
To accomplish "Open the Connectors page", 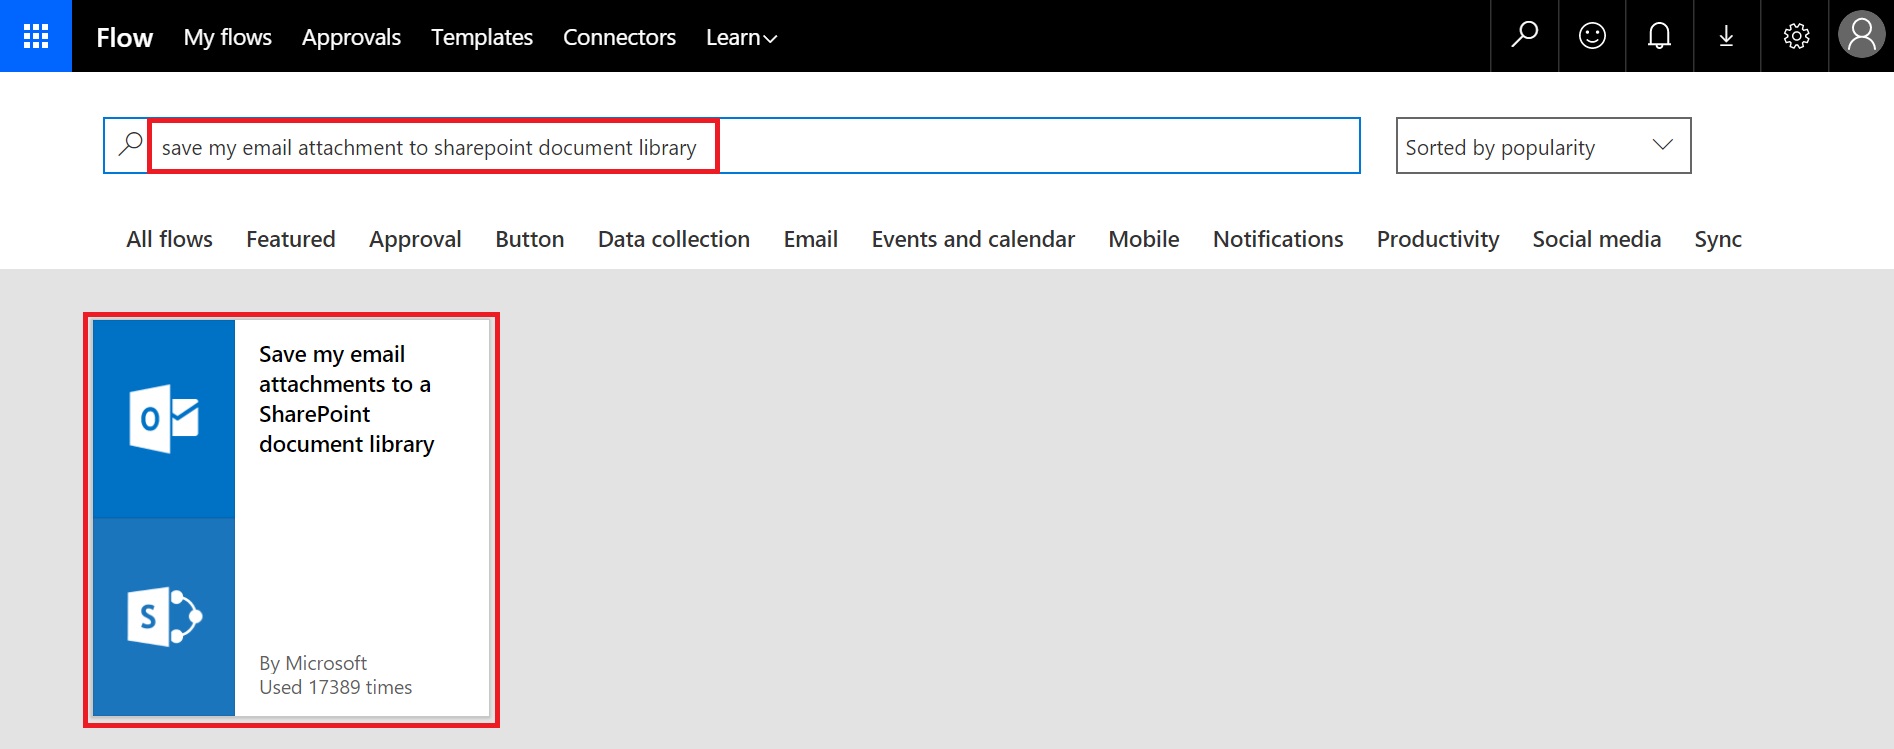I will 619,37.
